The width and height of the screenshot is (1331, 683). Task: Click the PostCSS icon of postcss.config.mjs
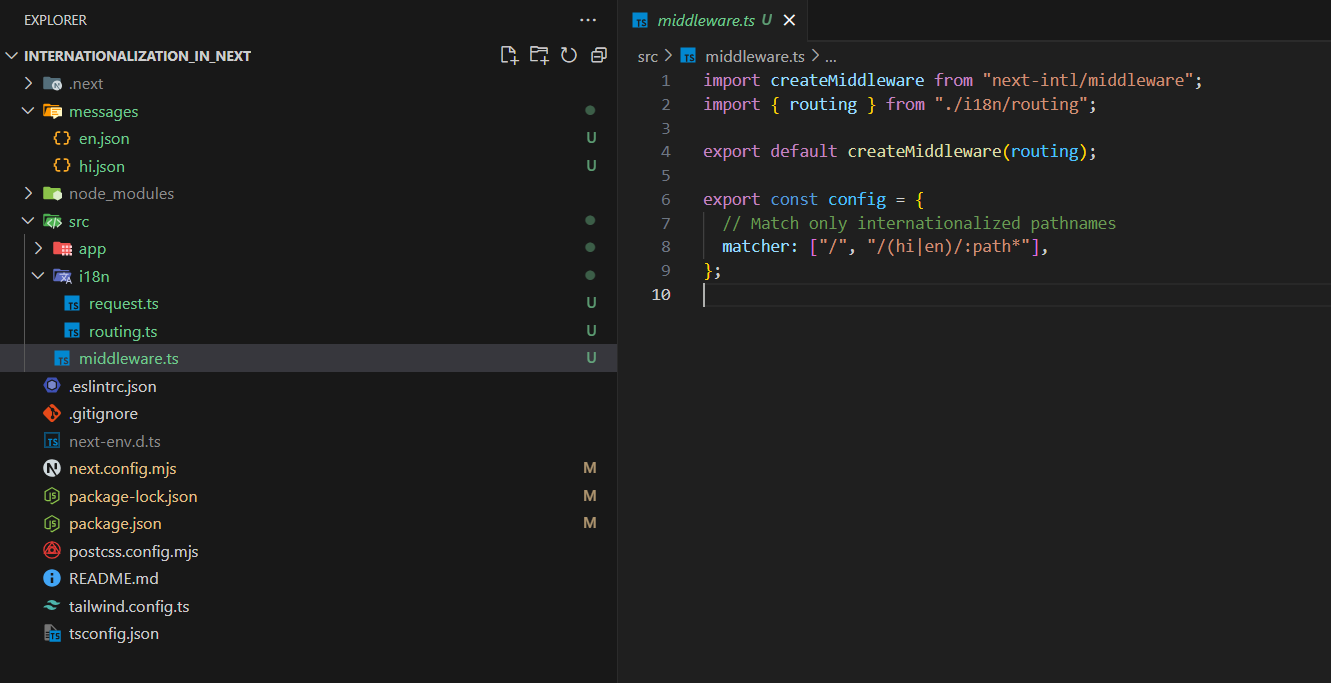(x=52, y=551)
